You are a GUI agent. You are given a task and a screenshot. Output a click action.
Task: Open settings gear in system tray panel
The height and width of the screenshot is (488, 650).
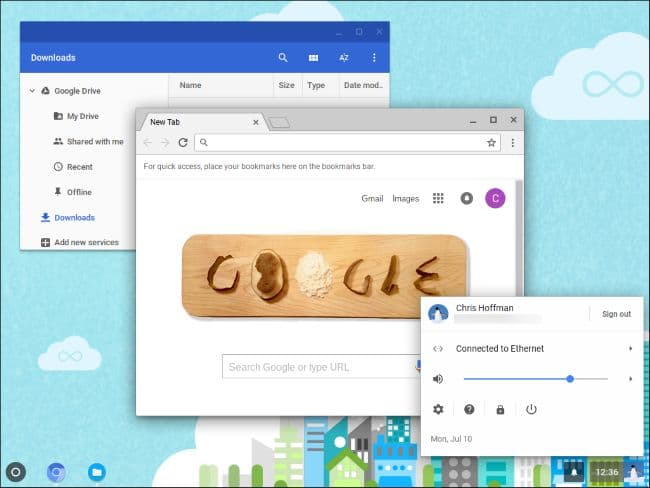[438, 409]
